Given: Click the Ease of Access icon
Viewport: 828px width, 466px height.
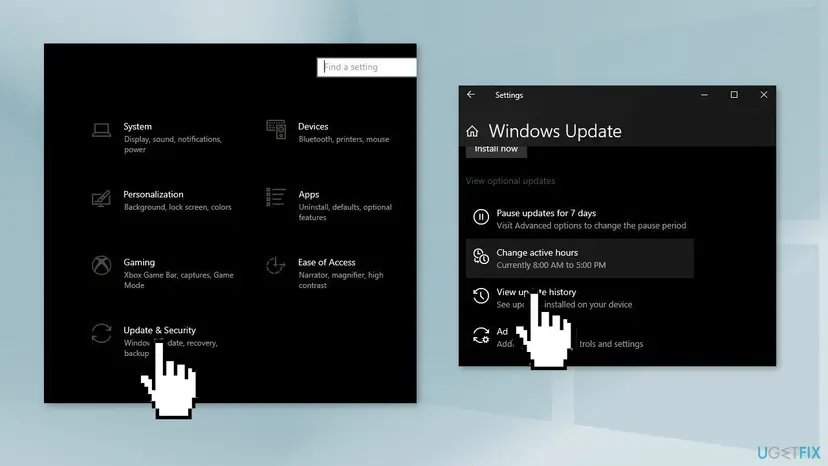Looking at the screenshot, I should [276, 265].
